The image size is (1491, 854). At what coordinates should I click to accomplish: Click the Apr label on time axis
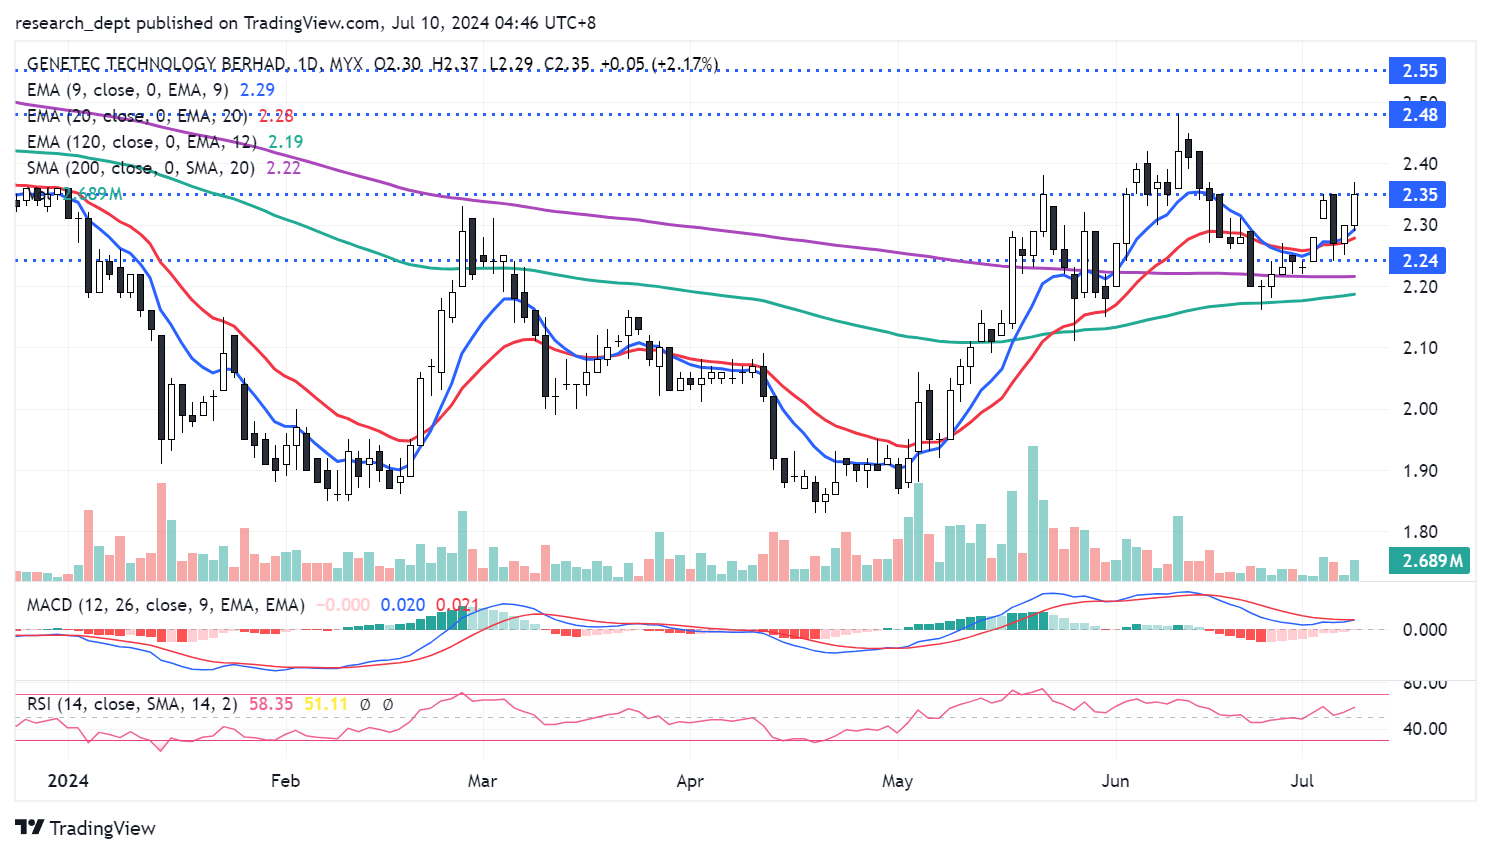[x=690, y=781]
